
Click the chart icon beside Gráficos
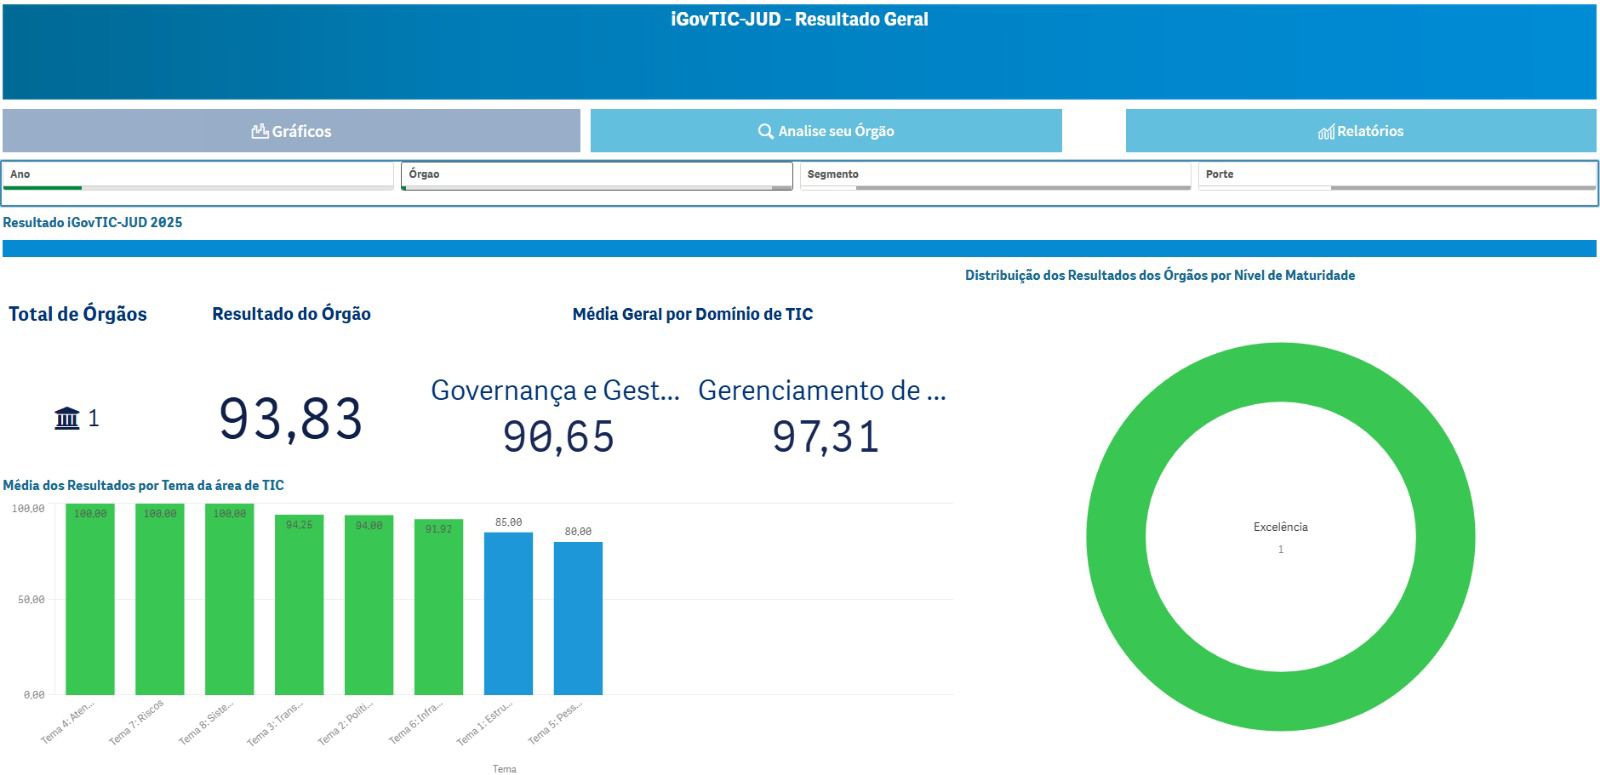(x=260, y=131)
